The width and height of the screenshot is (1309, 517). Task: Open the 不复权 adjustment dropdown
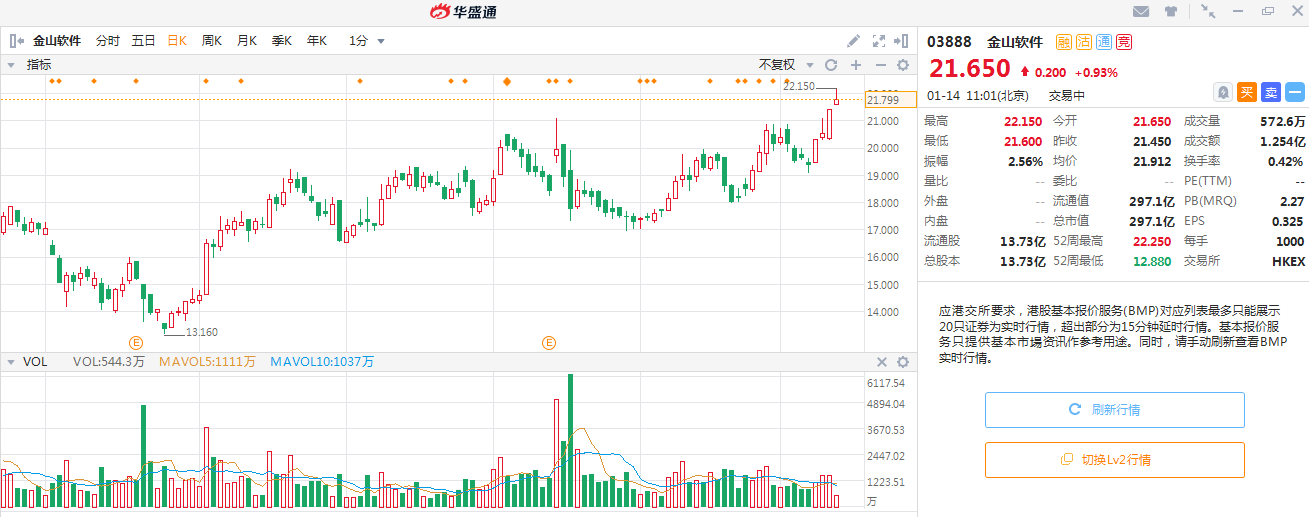(x=782, y=65)
